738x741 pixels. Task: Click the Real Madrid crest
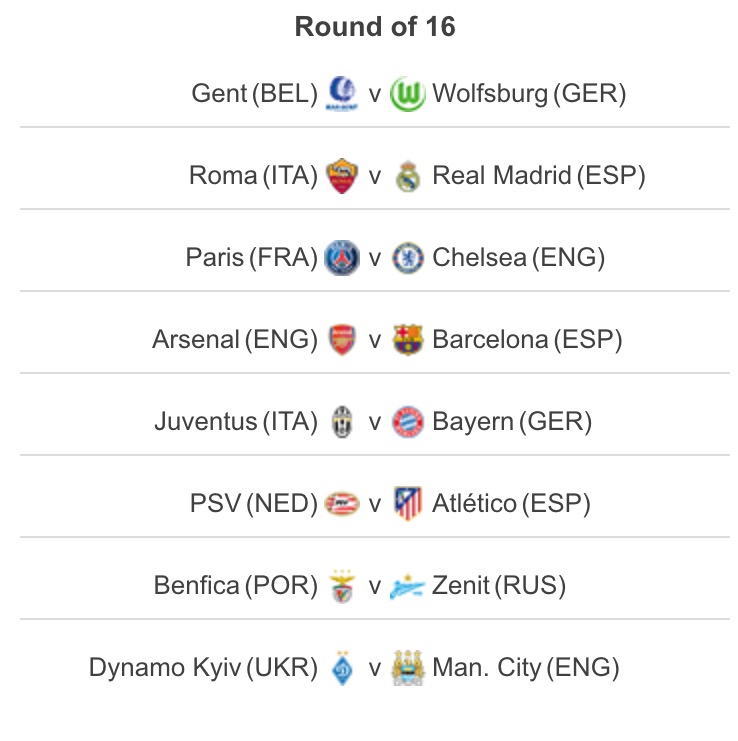tap(408, 176)
